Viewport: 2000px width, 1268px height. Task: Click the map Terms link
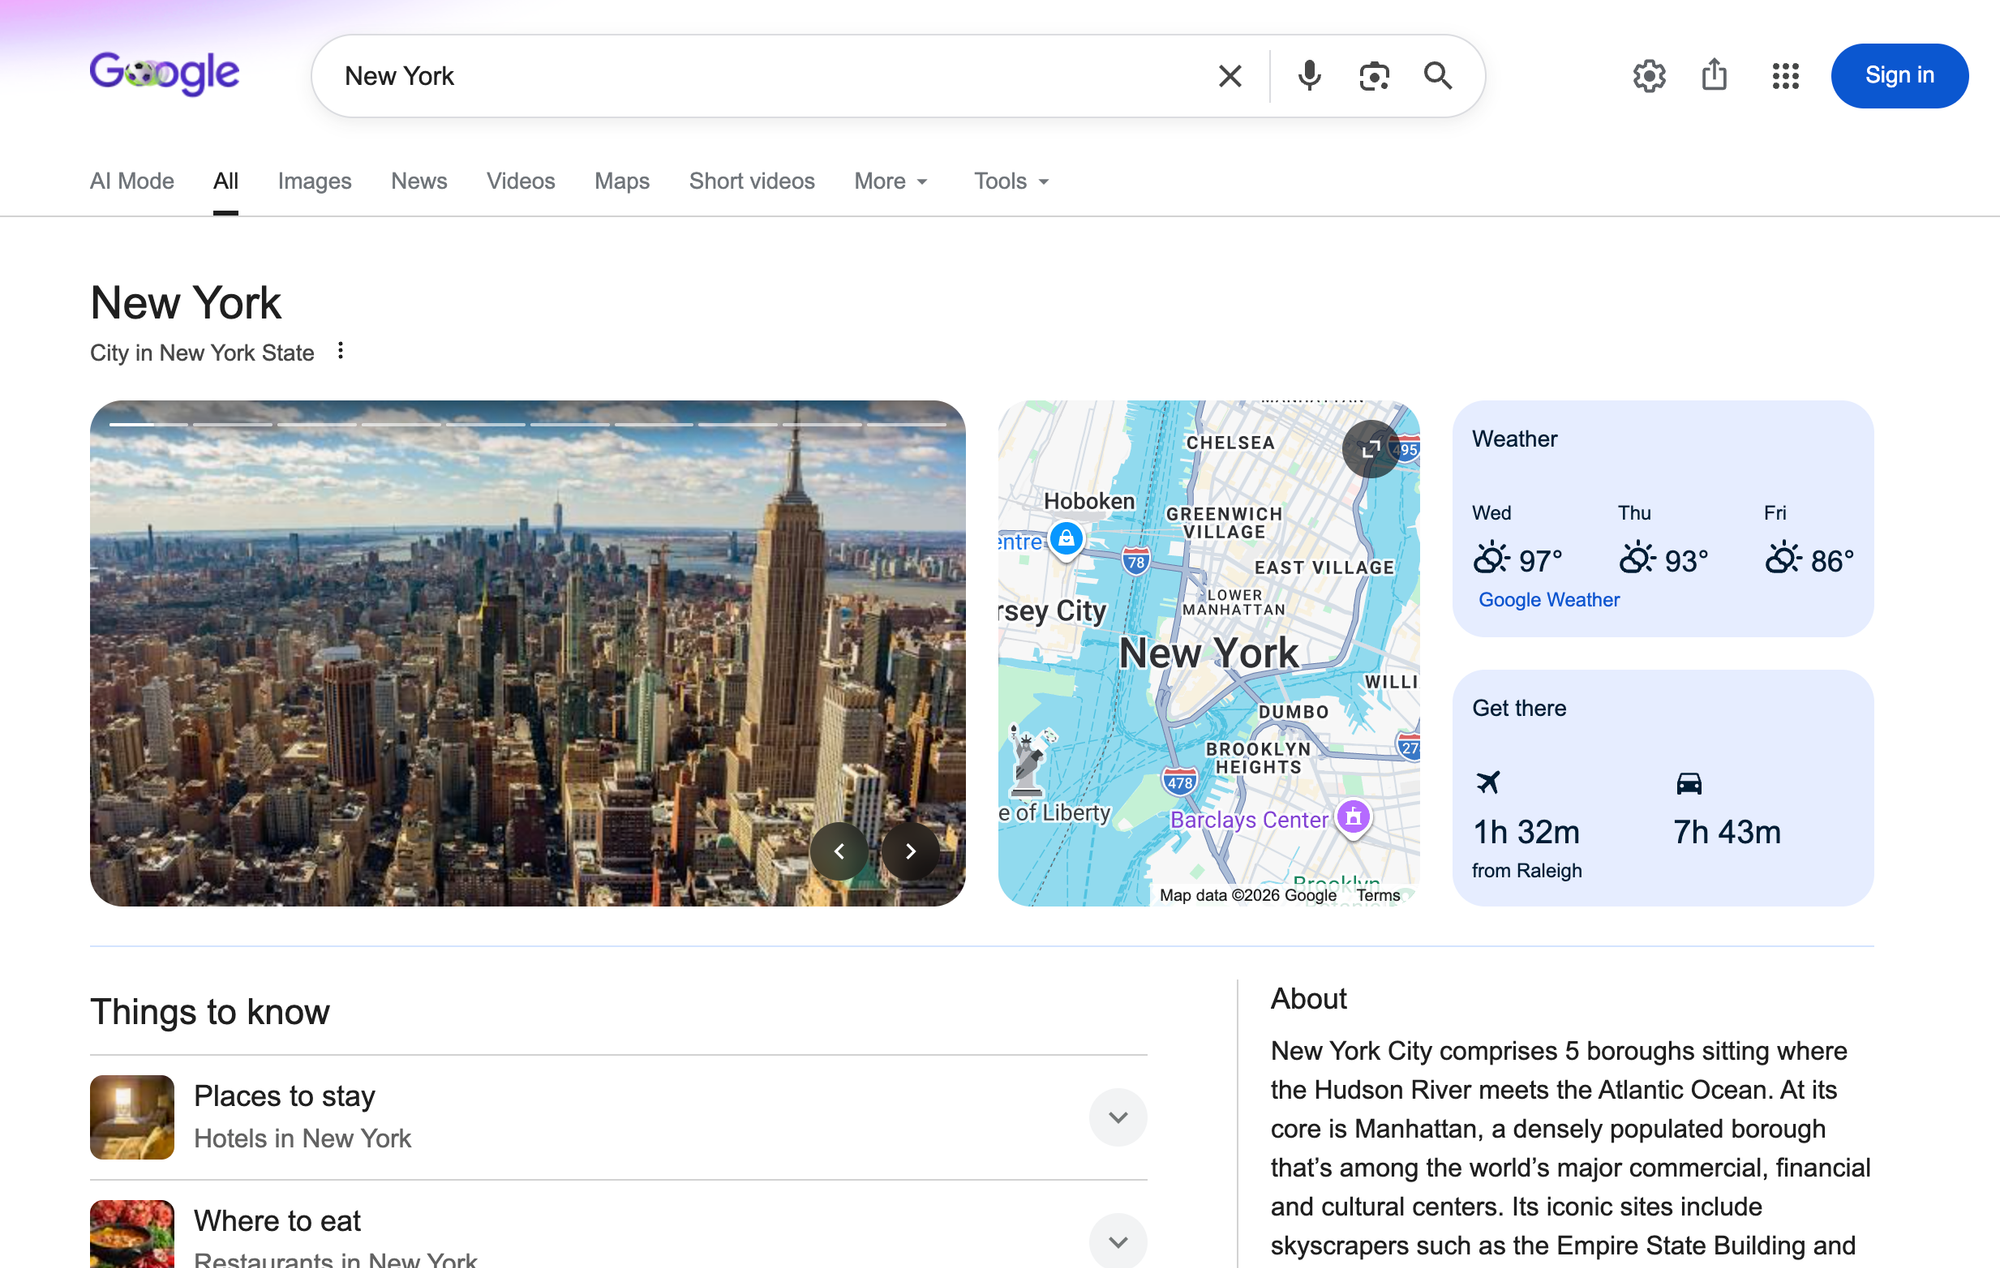pos(1378,895)
